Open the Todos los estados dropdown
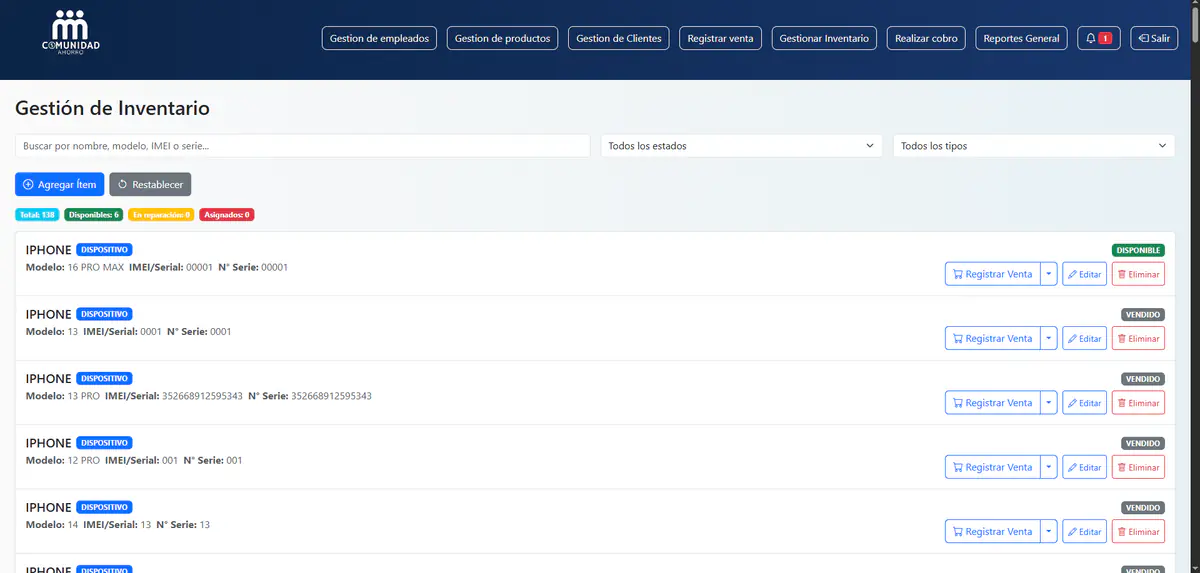Viewport: 1200px width, 573px height. 741,146
